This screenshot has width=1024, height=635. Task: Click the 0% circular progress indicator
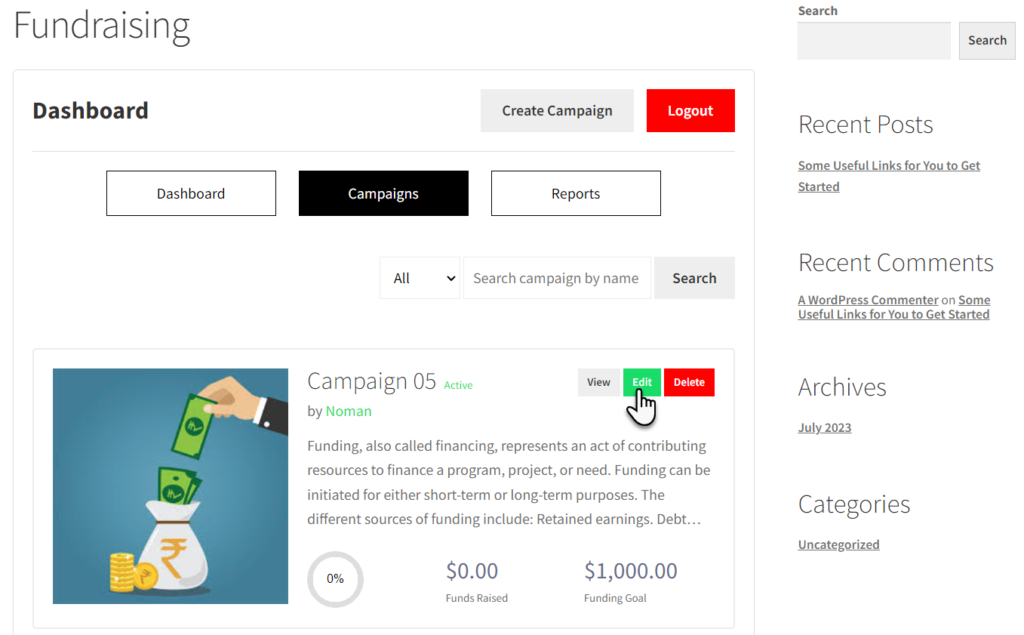335,579
